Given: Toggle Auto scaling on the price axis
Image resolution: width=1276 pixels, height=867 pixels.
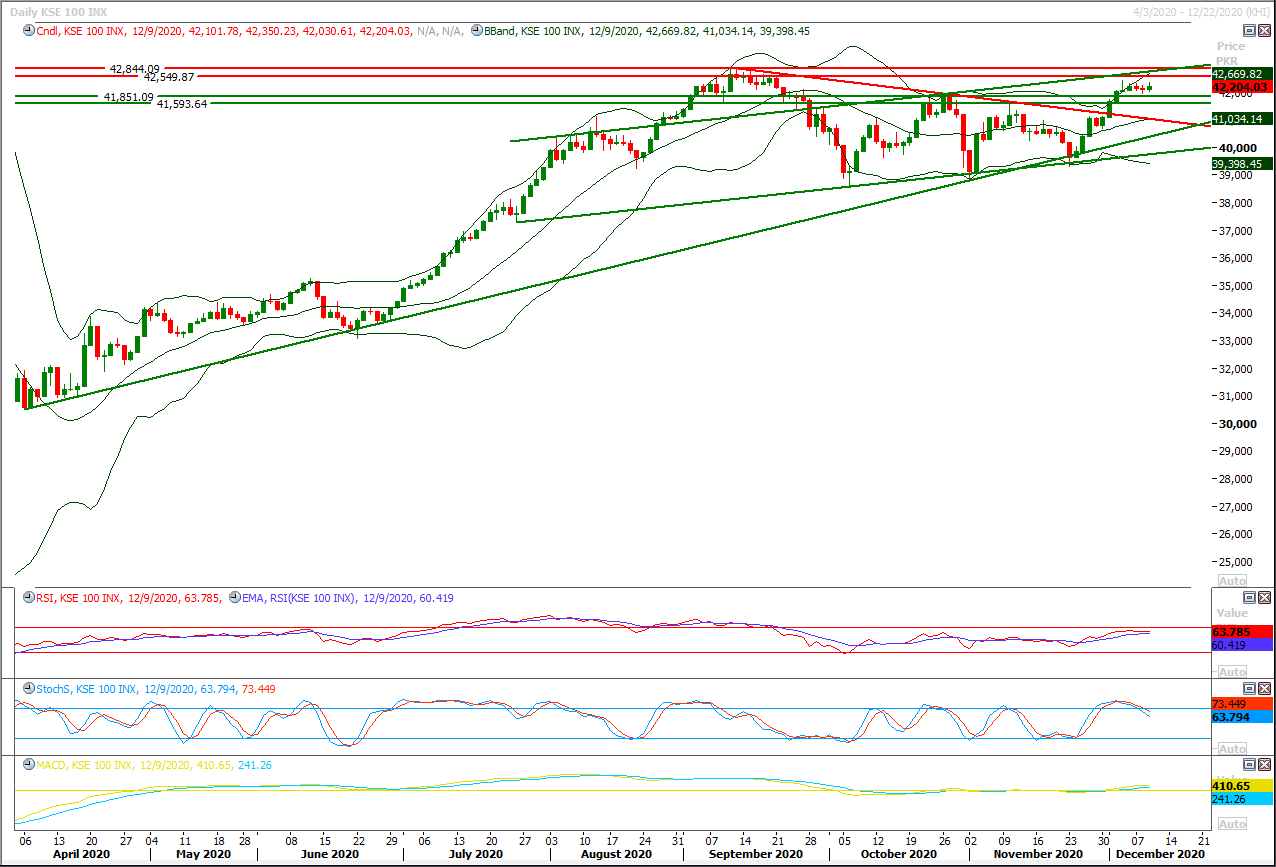Looking at the screenshot, I should pos(1233,580).
